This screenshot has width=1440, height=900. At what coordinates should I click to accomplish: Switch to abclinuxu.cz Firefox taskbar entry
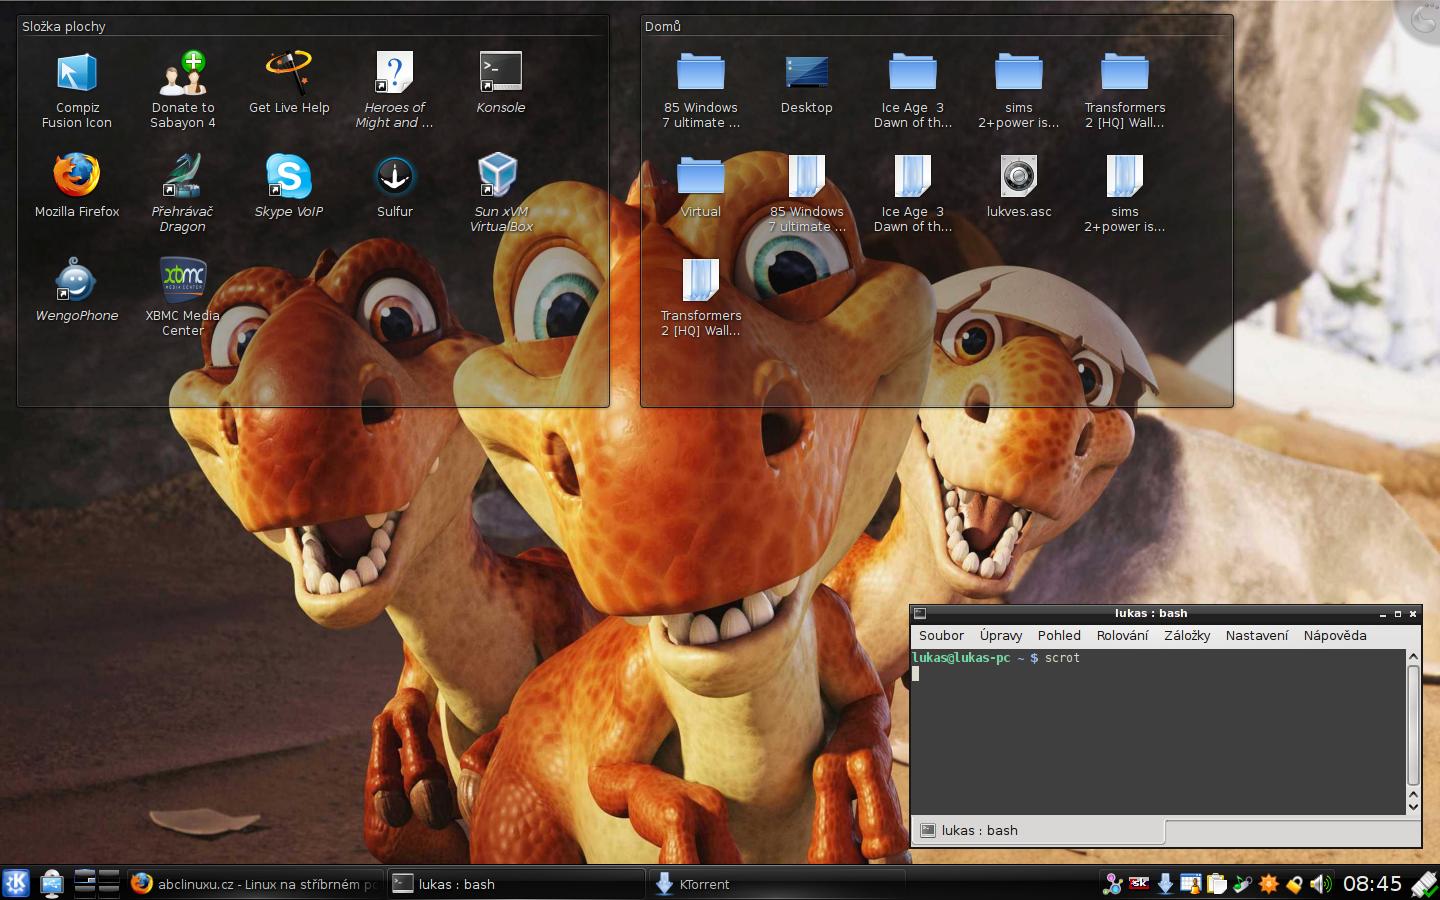click(255, 884)
